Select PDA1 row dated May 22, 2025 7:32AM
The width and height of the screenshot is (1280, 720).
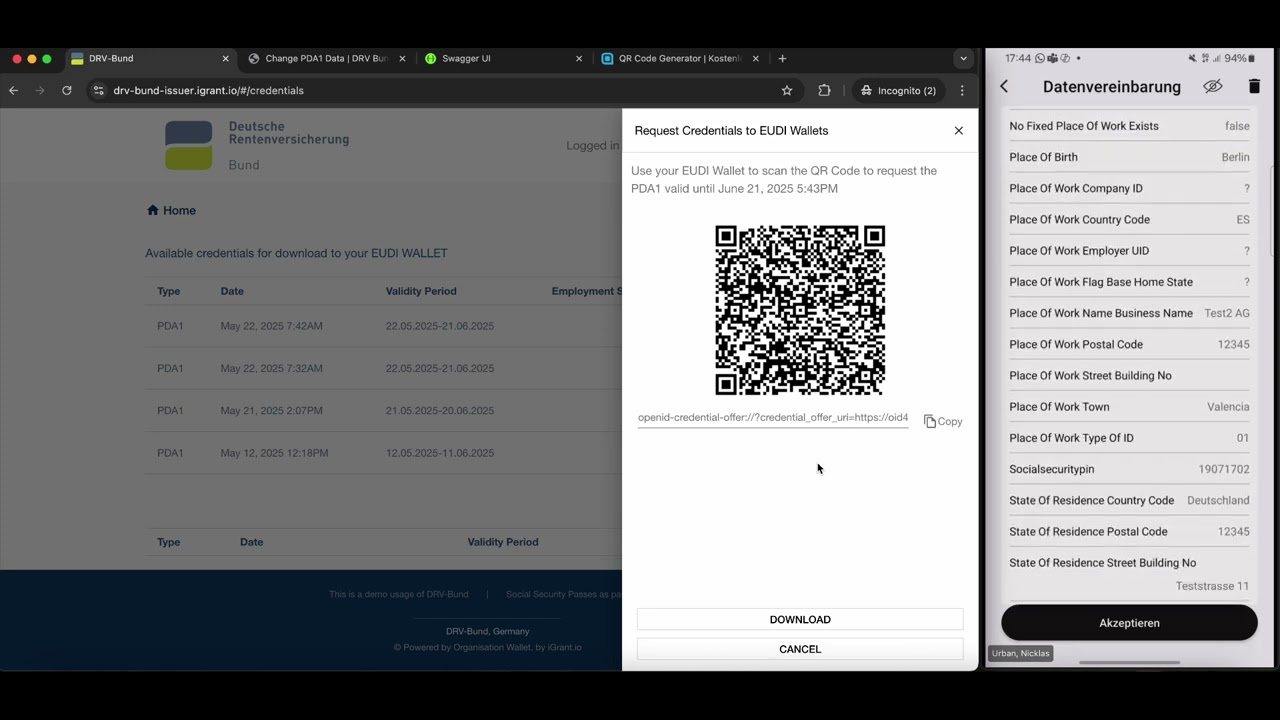point(385,368)
